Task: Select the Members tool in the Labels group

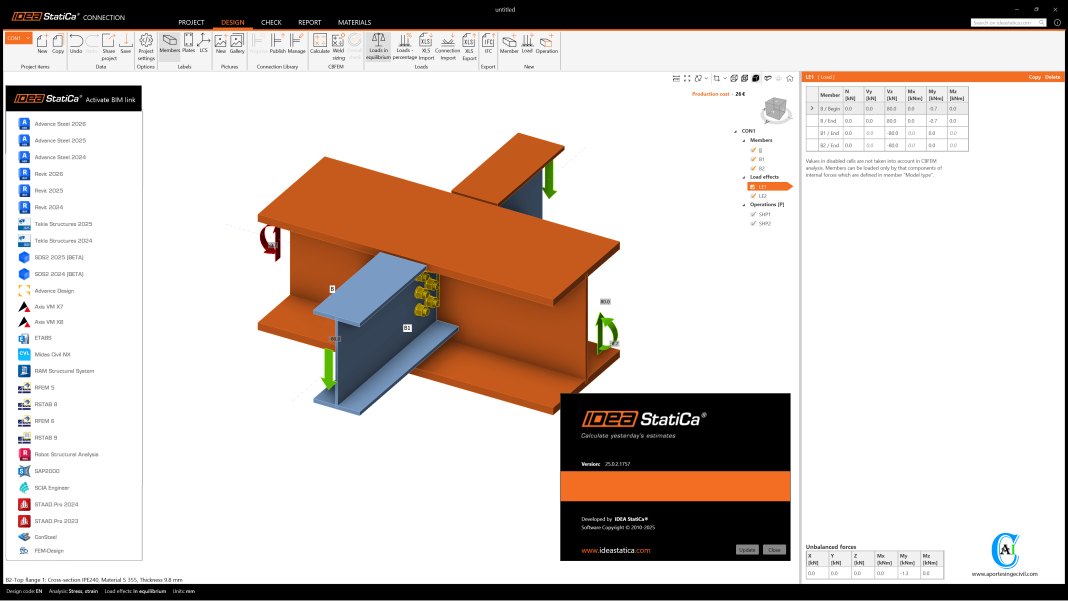Action: point(168,42)
